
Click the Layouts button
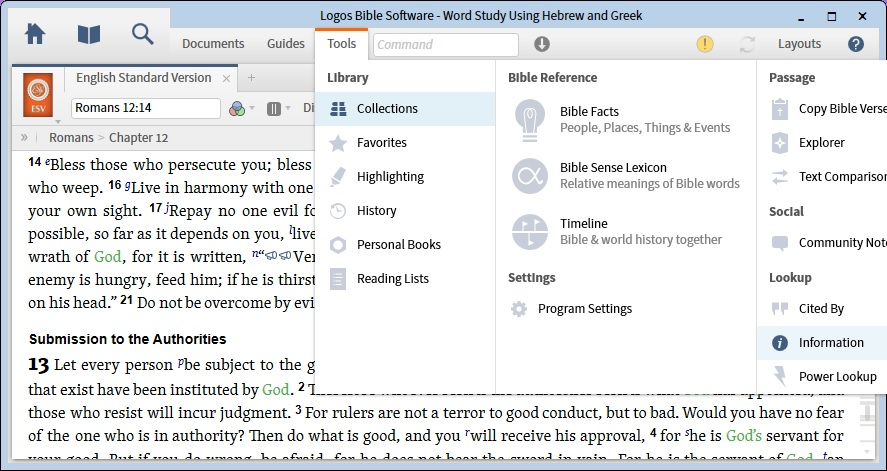[799, 44]
